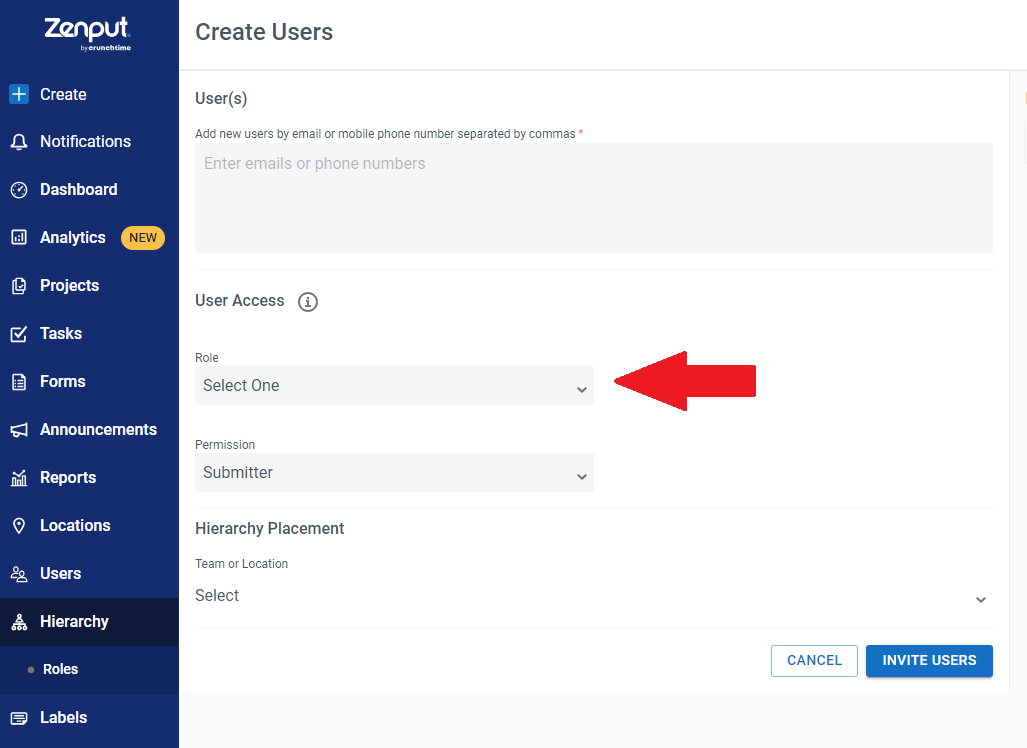
Task: Click the Permission field label
Action: pos(225,445)
